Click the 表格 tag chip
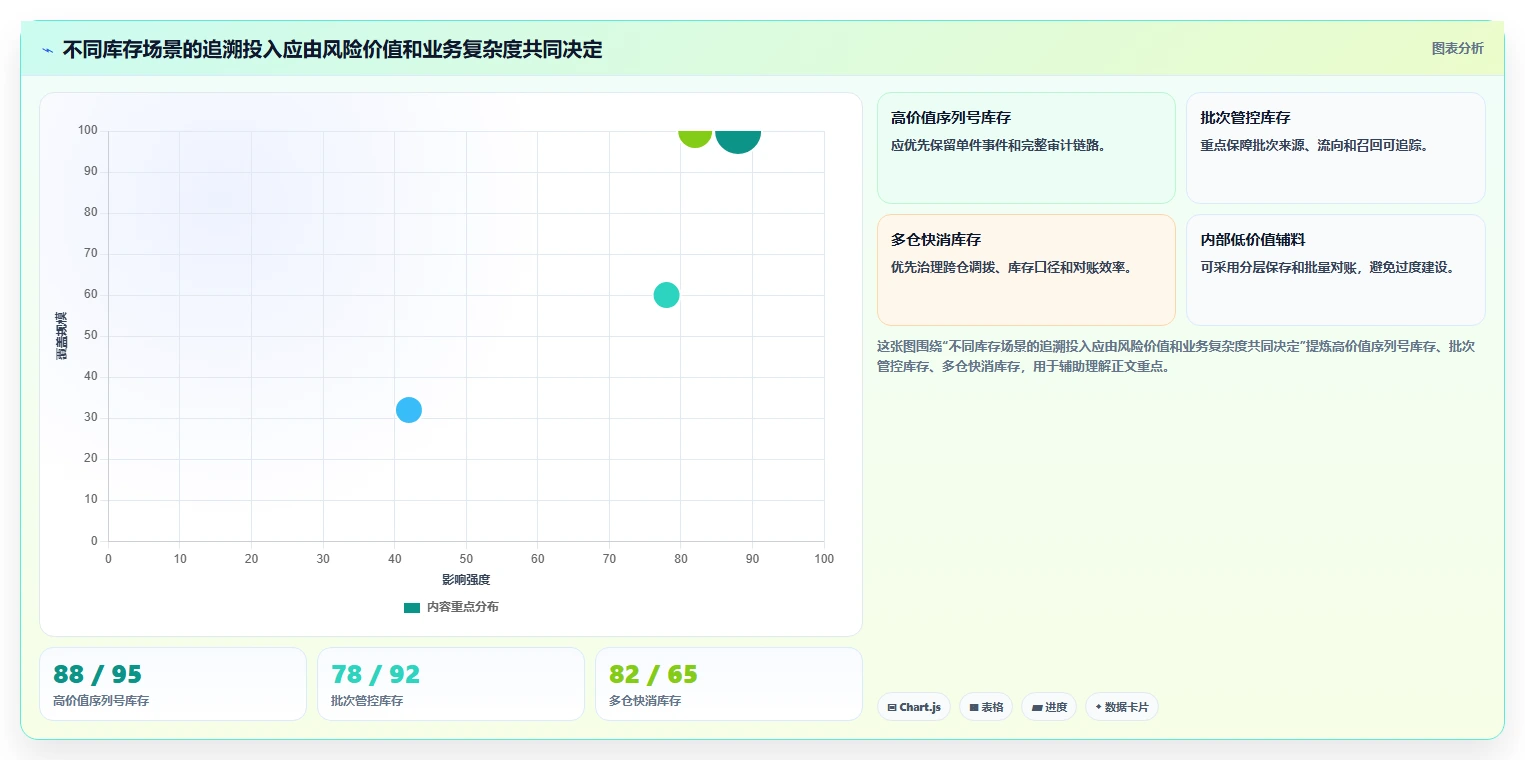This screenshot has height=760, width=1525. click(x=986, y=707)
